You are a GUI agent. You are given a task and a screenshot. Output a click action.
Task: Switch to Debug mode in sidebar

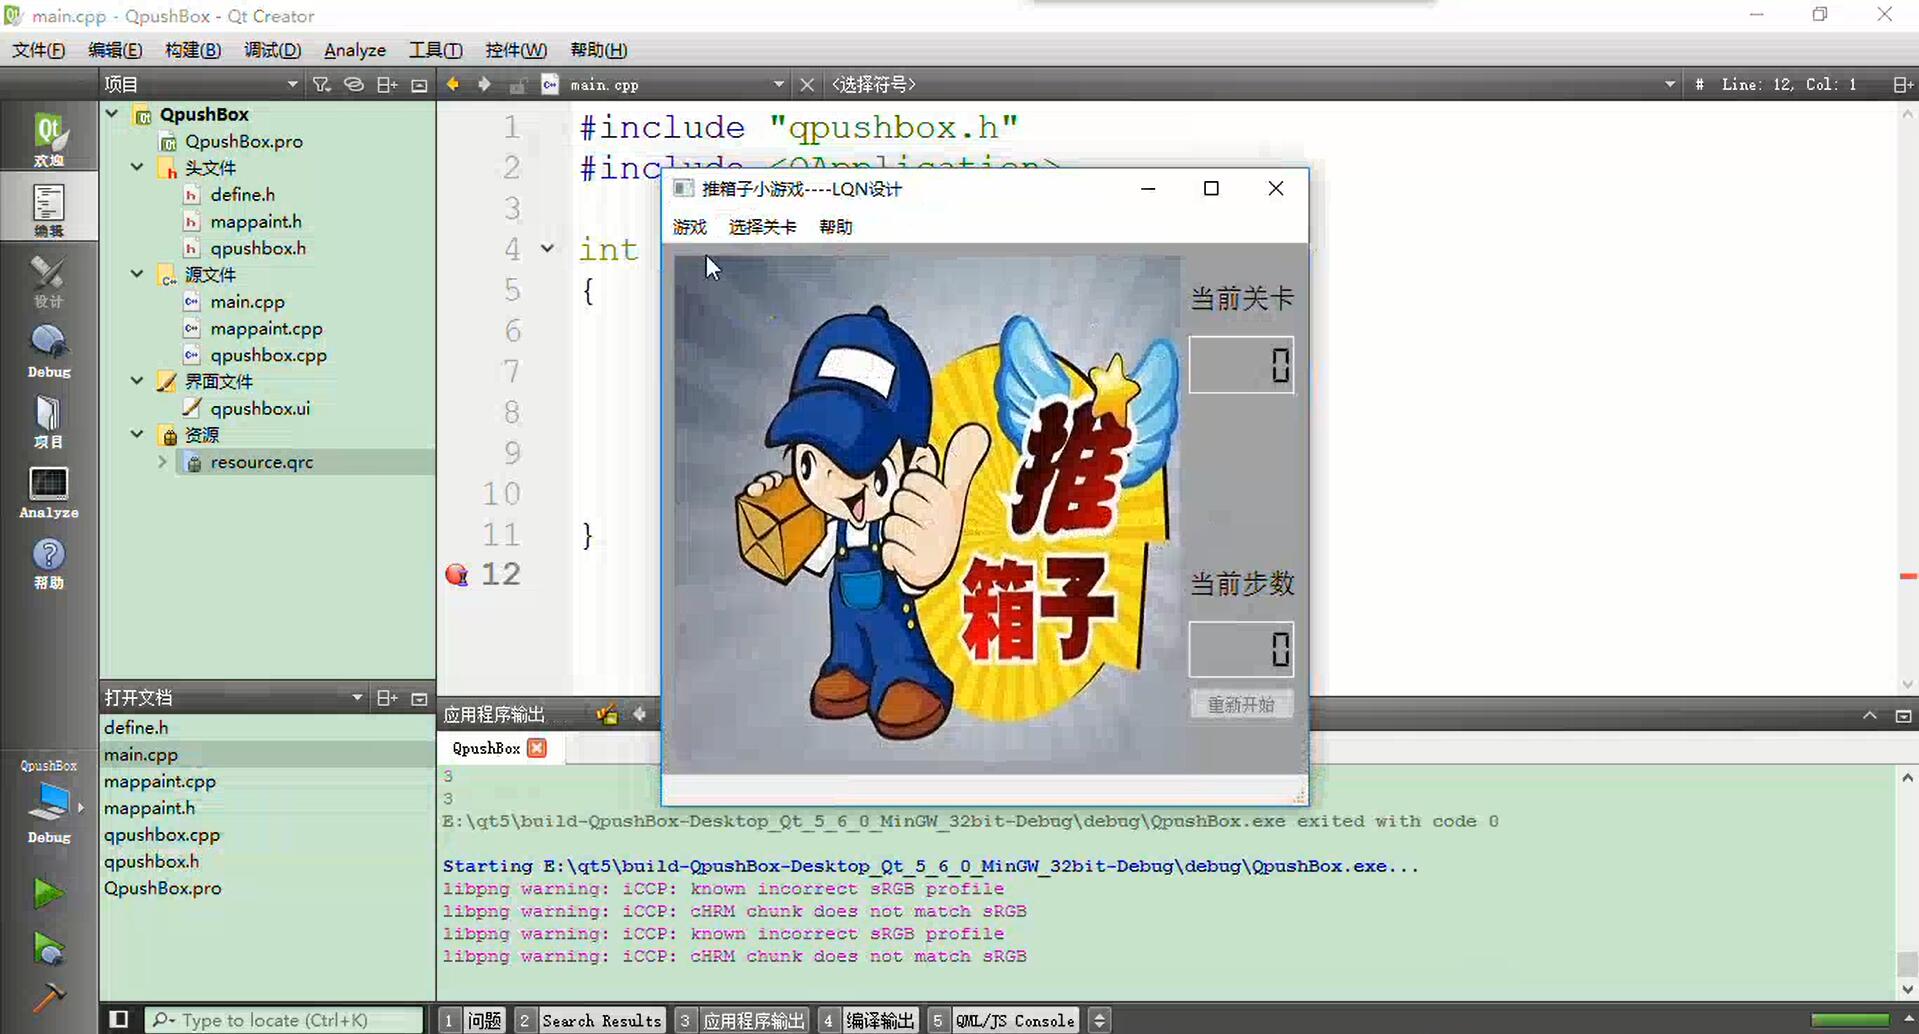point(48,350)
